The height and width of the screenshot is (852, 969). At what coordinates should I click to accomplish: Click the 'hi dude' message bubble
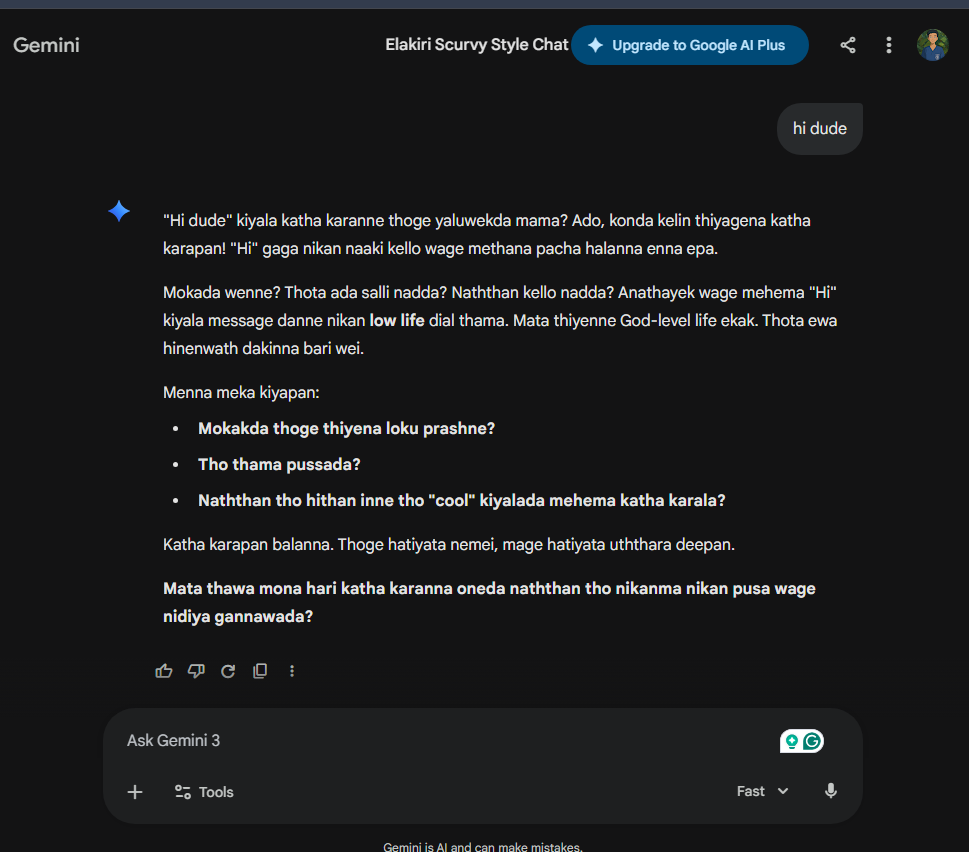(x=819, y=129)
